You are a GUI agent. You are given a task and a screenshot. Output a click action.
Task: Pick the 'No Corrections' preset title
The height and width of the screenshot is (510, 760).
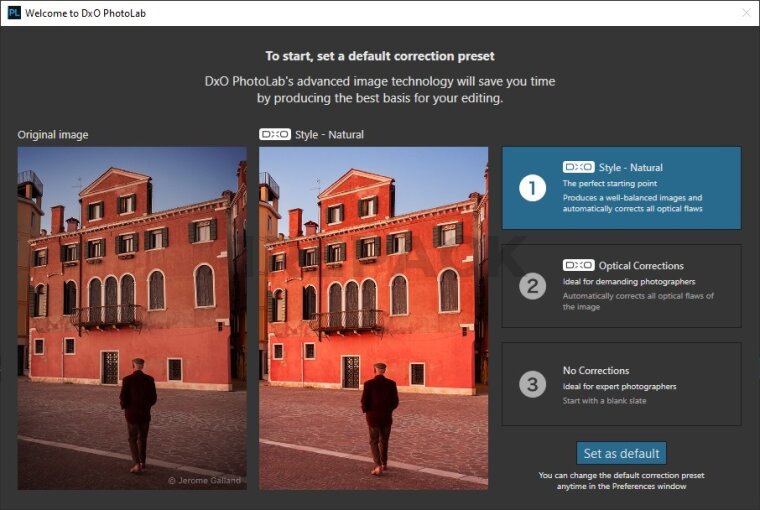(x=596, y=370)
